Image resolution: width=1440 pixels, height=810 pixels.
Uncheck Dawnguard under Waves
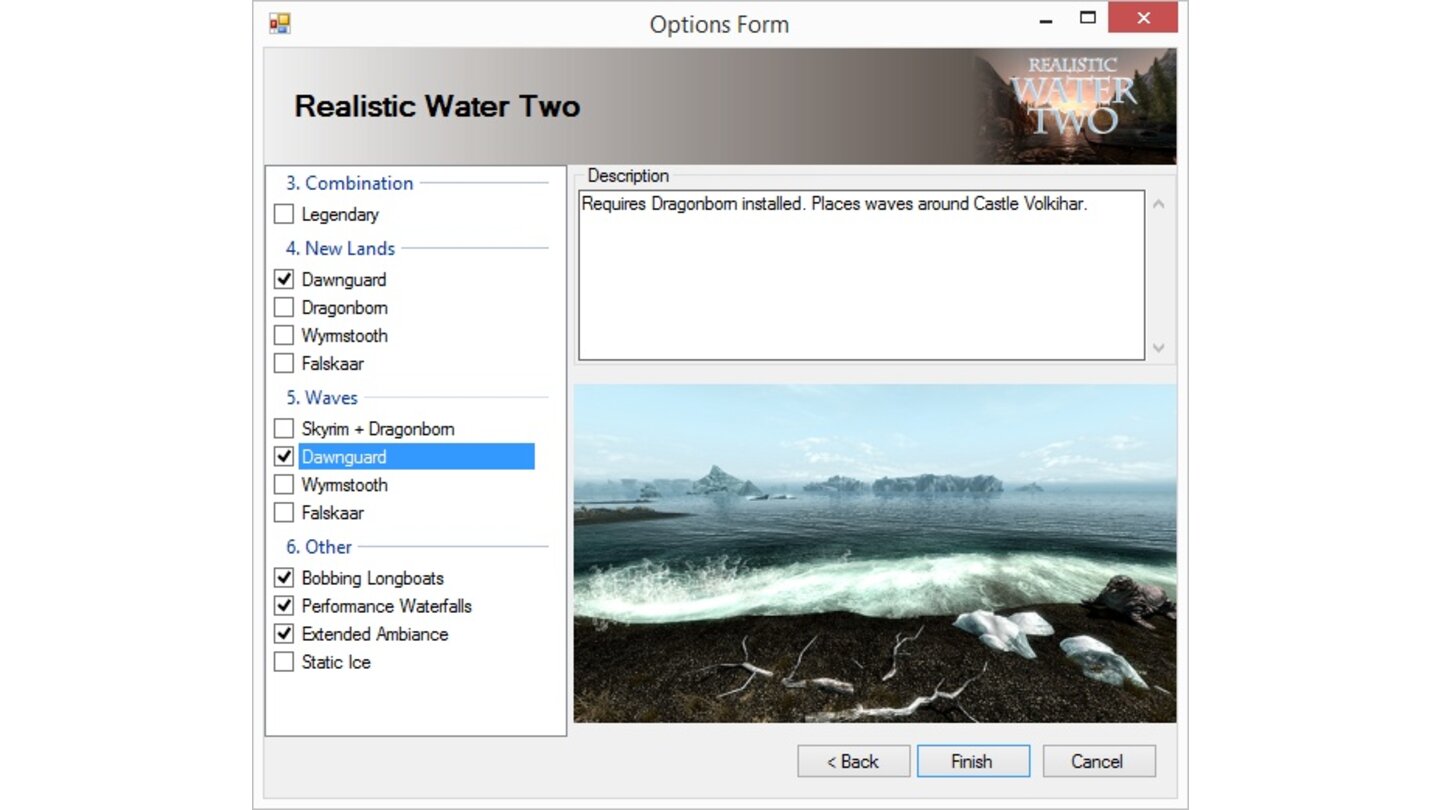[x=284, y=456]
